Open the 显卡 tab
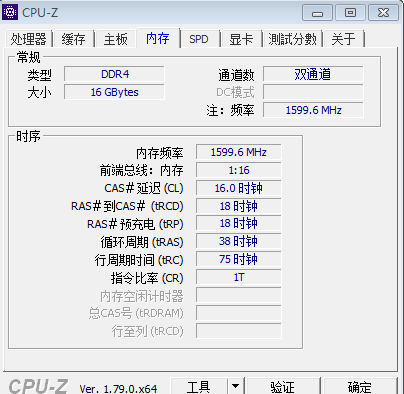The width and height of the screenshot is (404, 394). tap(241, 39)
